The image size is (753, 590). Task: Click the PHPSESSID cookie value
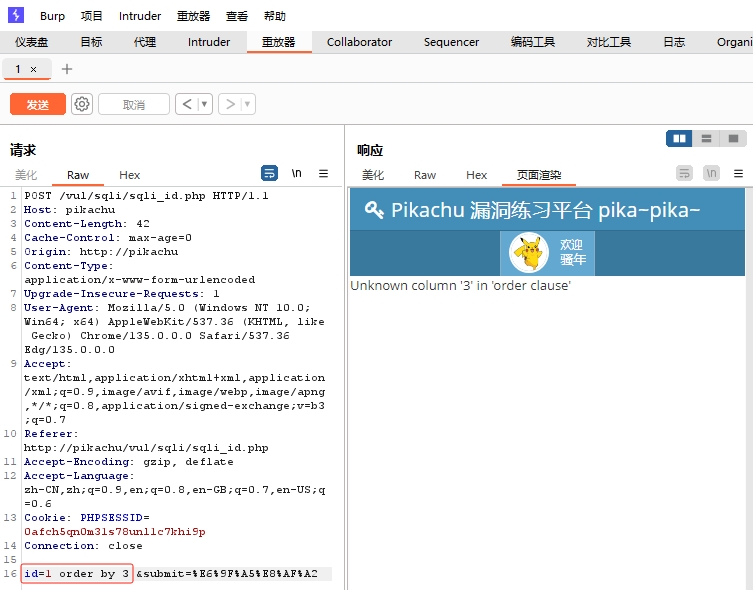115,531
